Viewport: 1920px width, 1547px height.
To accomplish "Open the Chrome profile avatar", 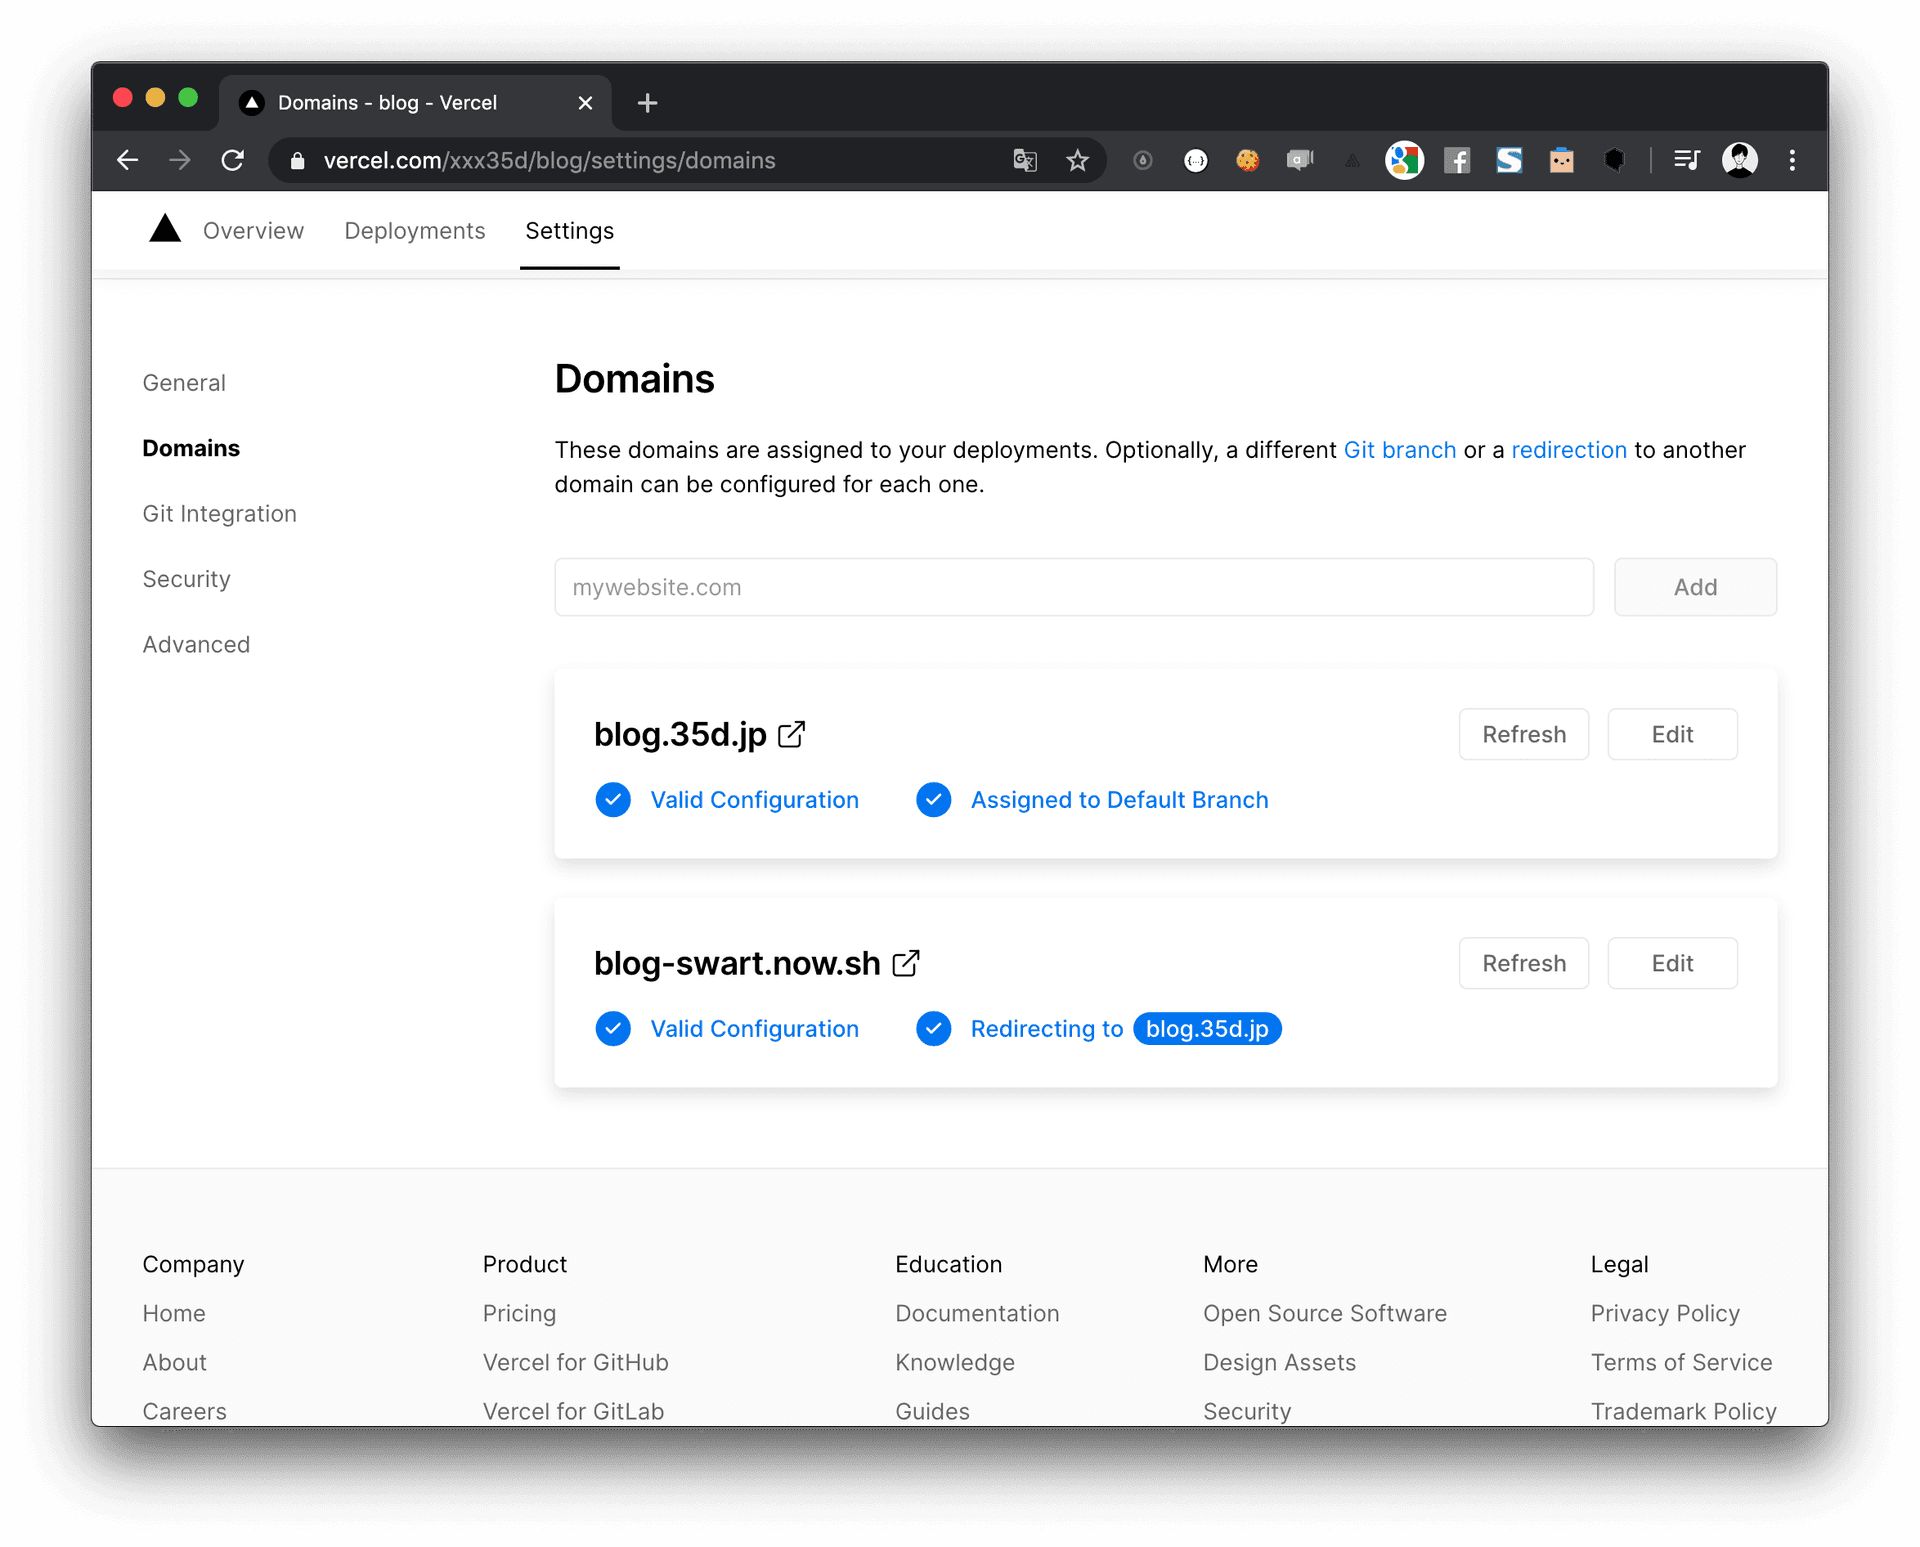I will tap(1740, 160).
